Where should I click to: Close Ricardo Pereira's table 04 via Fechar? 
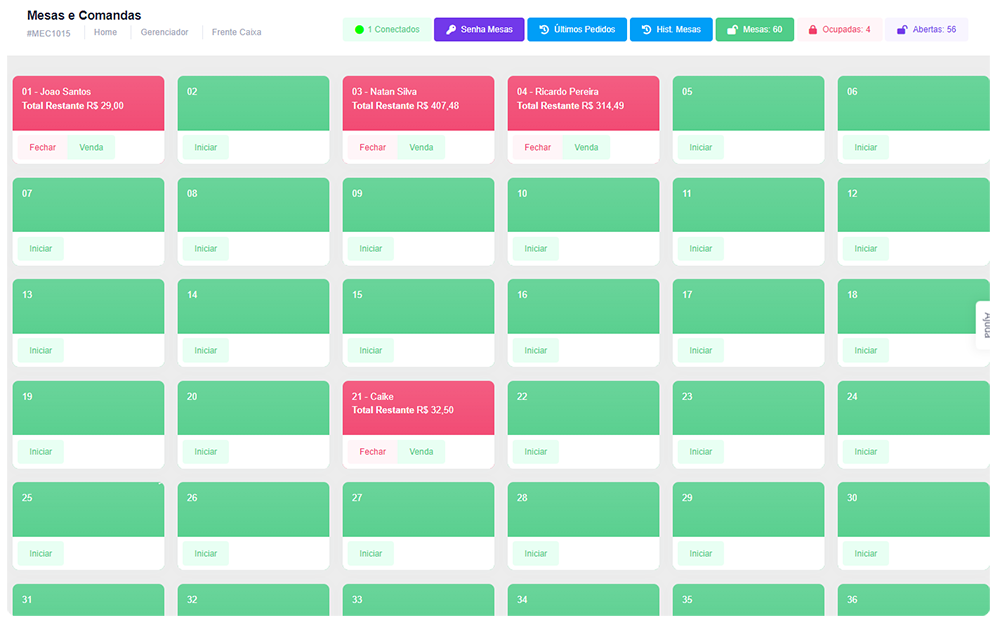point(538,148)
